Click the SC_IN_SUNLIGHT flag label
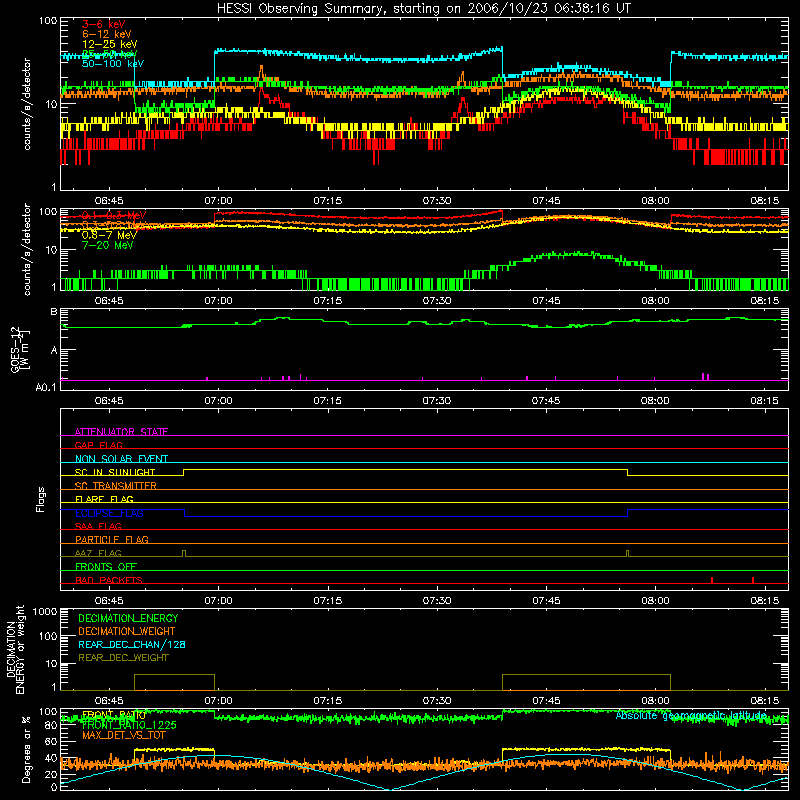Viewport: 800px width, 800px height. [x=115, y=472]
